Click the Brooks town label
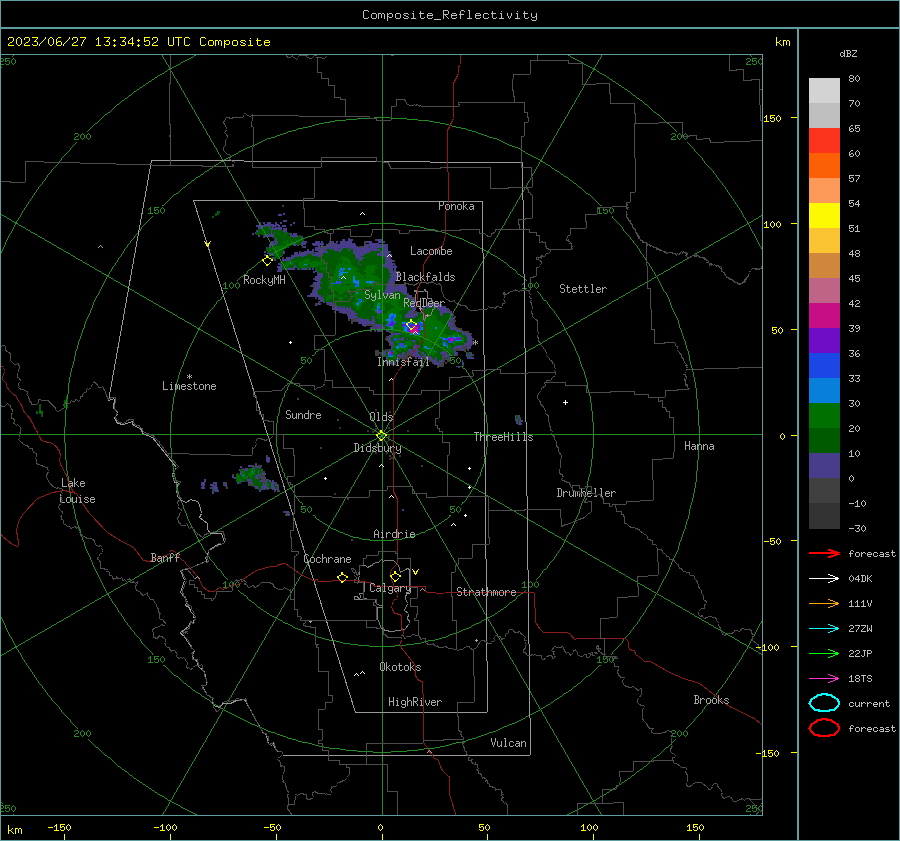Image resolution: width=900 pixels, height=841 pixels. point(711,700)
